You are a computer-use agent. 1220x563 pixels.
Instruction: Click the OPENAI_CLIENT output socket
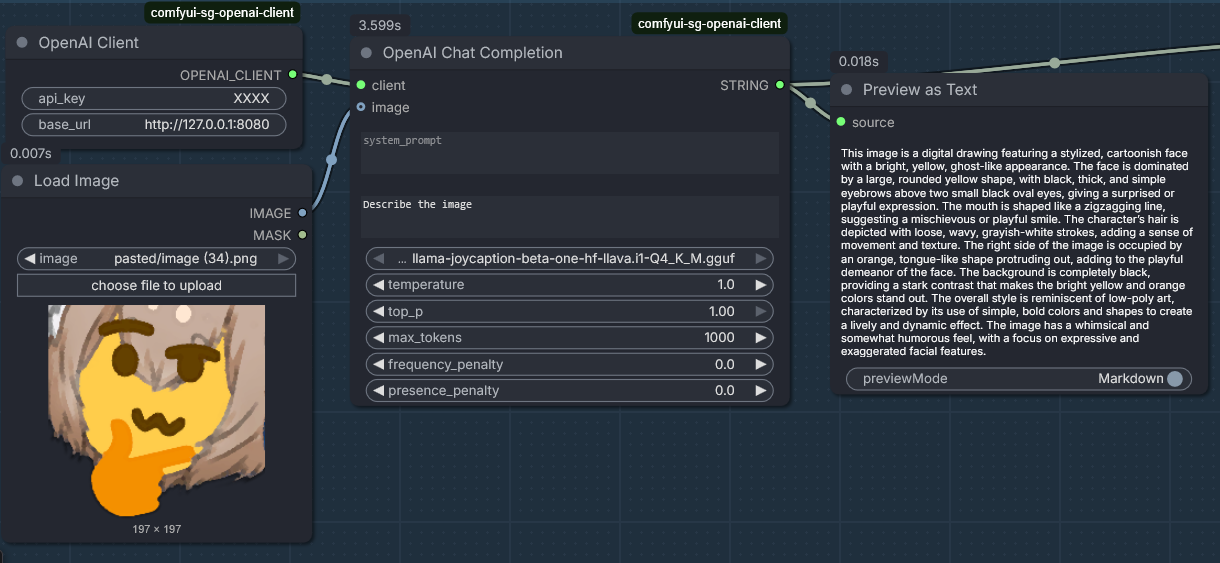coord(292,75)
